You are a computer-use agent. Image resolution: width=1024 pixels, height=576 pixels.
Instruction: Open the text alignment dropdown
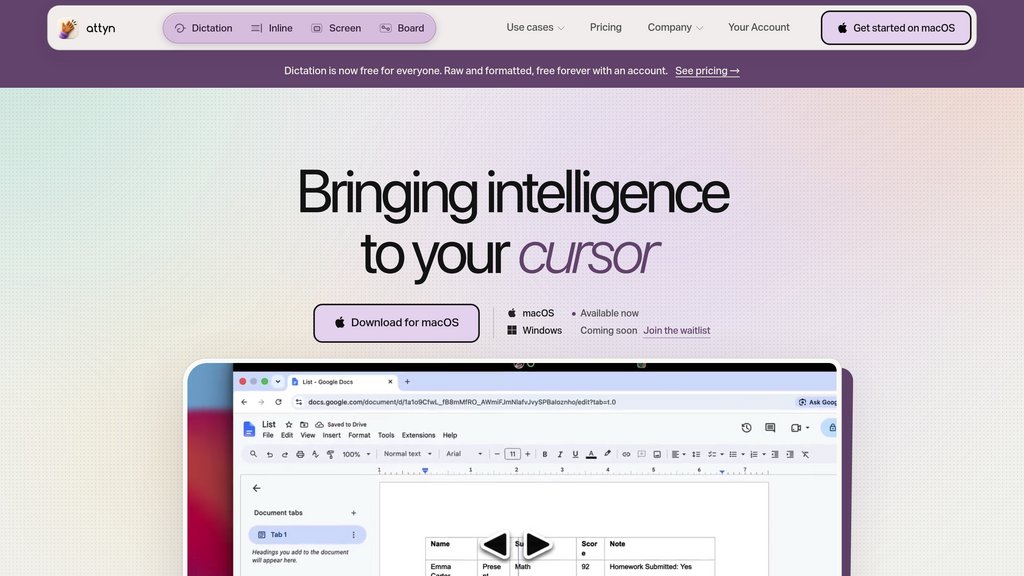(679, 455)
